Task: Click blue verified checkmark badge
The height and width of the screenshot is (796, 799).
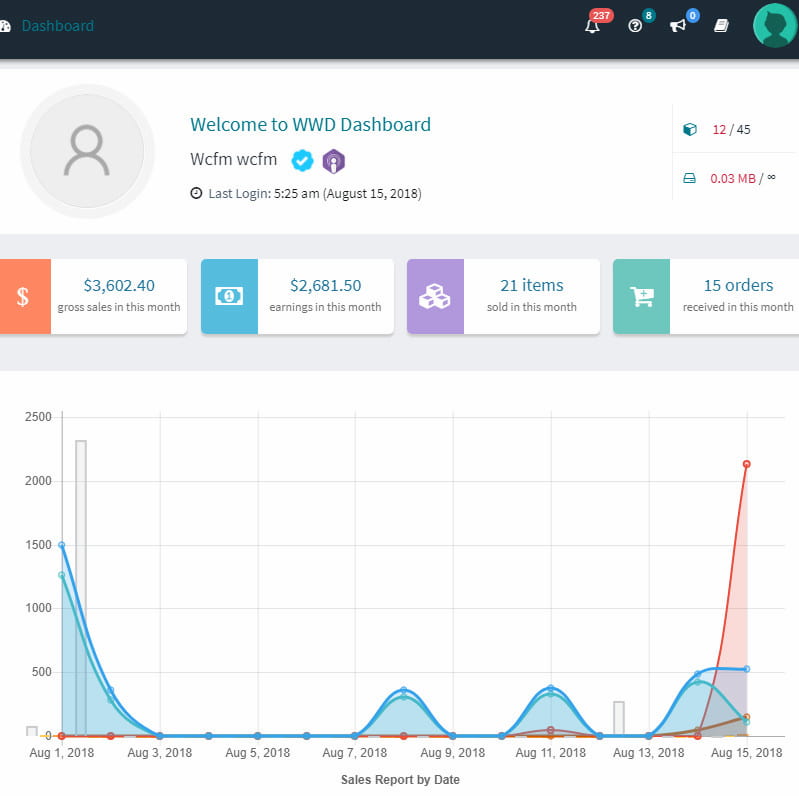Action: pos(302,161)
